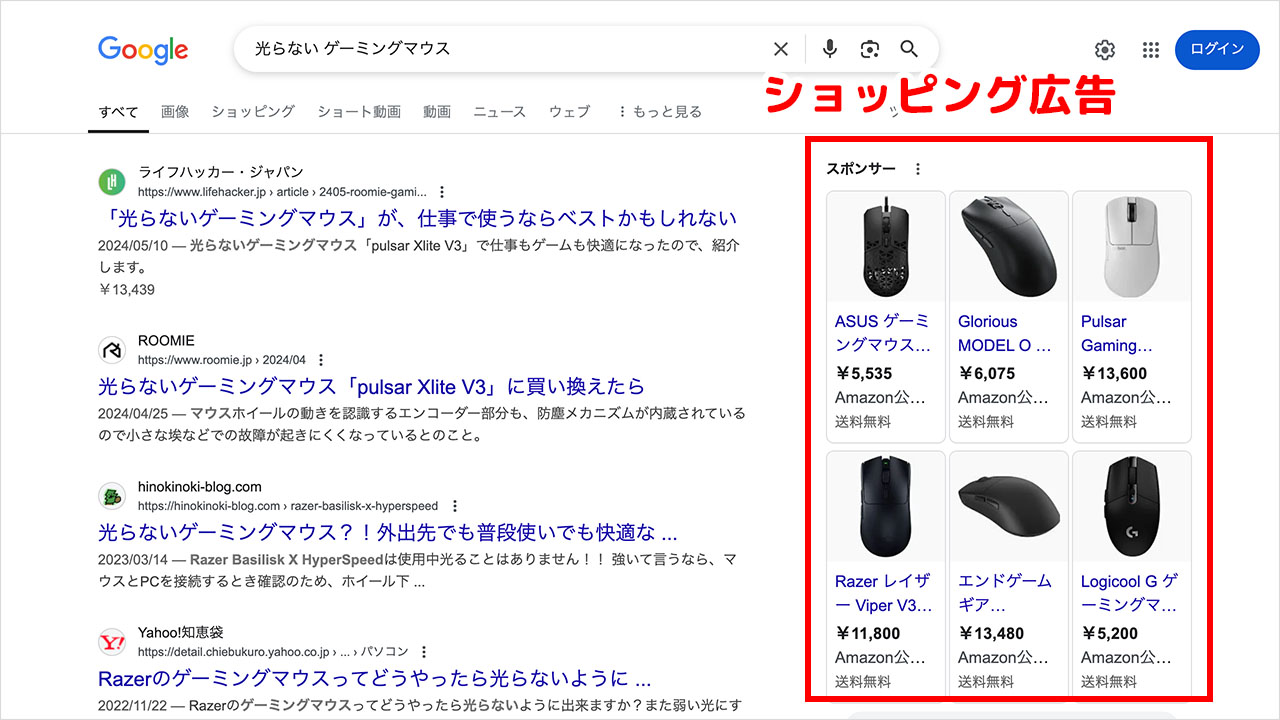Click the エンドゲームギア ad title
This screenshot has height=720, width=1280.
[1005, 593]
